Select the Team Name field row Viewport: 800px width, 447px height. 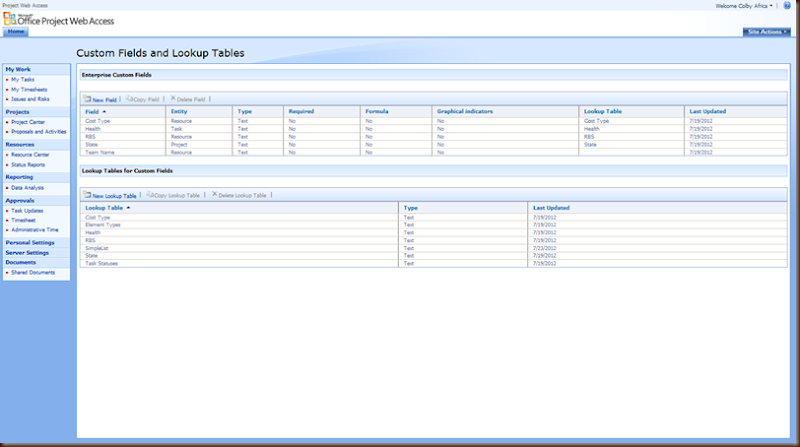[434, 152]
